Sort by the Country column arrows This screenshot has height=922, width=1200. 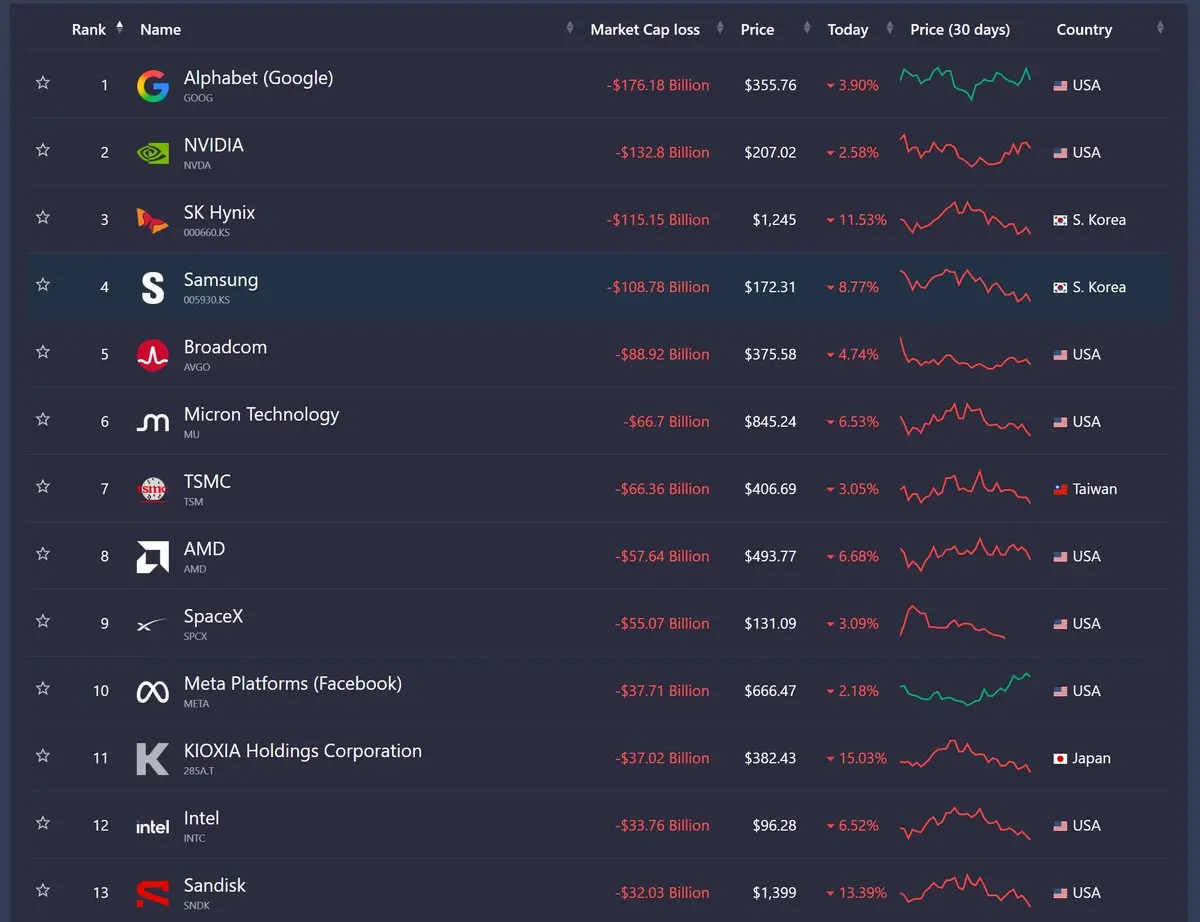point(1161,28)
